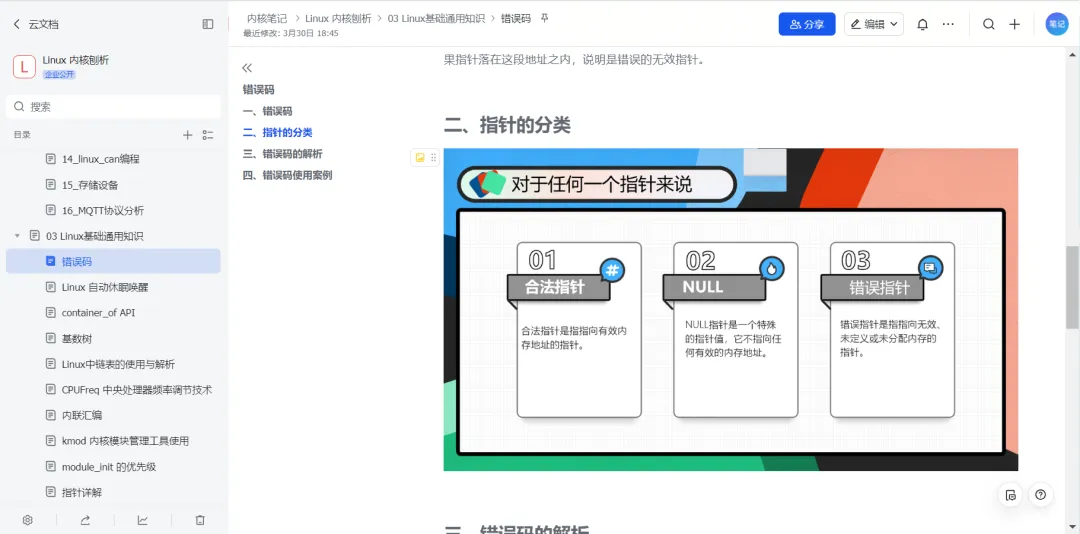The image size is (1080, 534).
Task: Open kmod 内核模块管理工具使用 document
Action: 125,440
